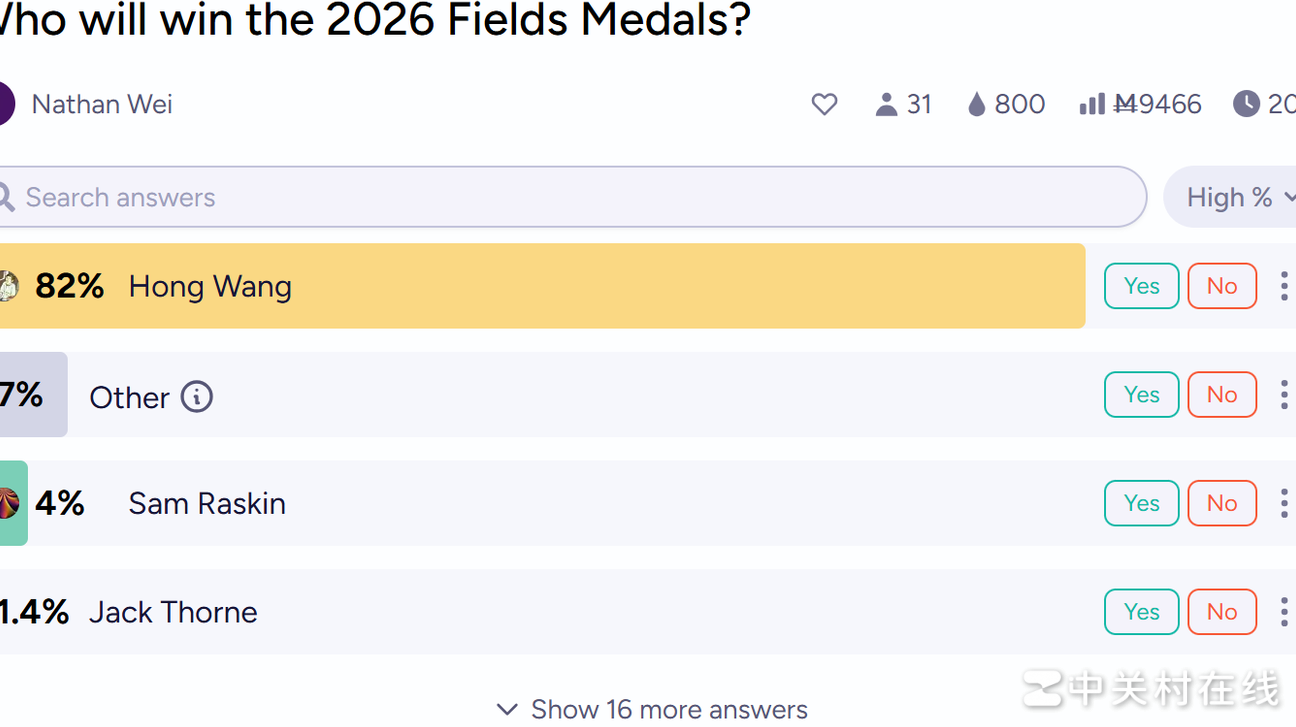Open Nathan Wei's profile link

102,104
